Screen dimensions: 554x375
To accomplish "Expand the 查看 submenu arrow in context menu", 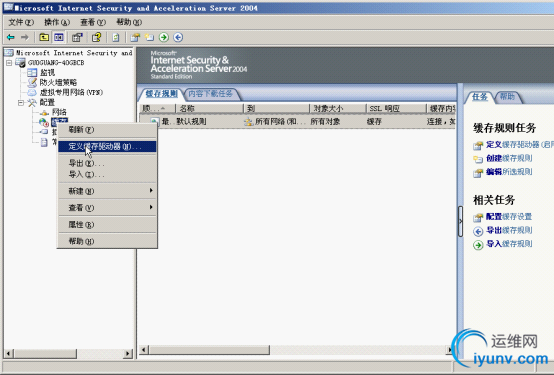I will coord(151,207).
